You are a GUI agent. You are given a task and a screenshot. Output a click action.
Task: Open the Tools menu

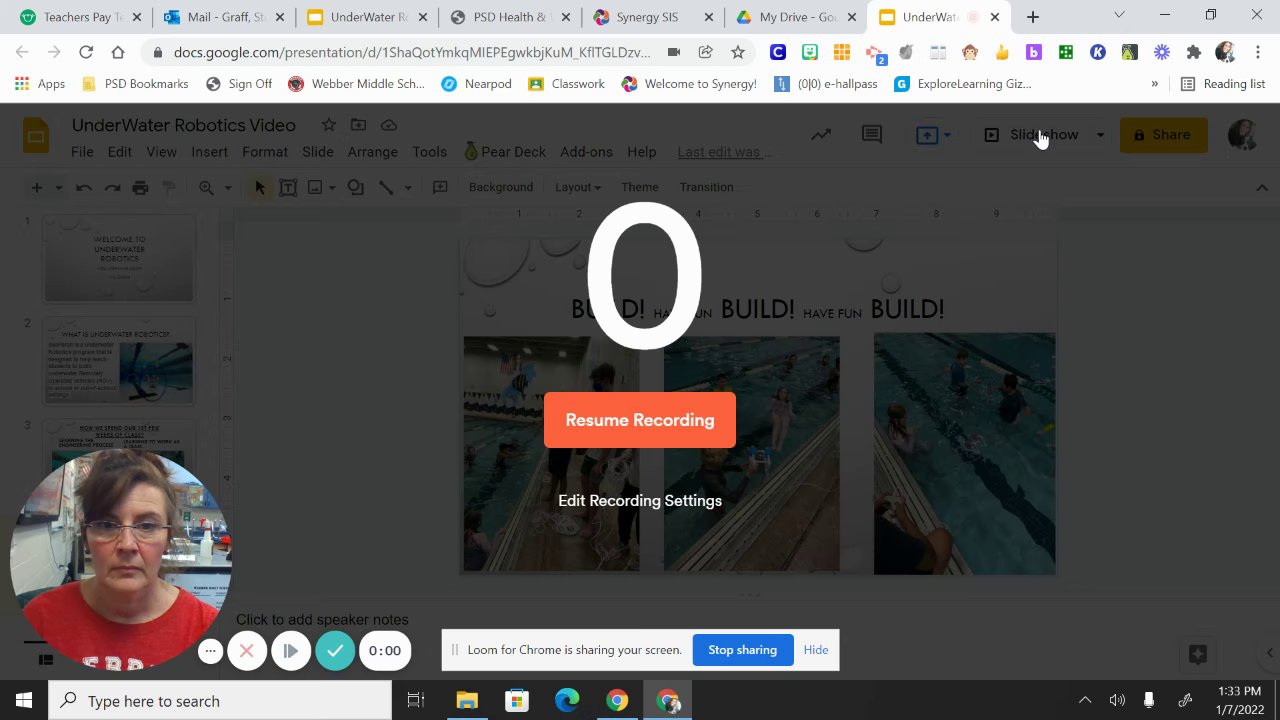pos(429,152)
